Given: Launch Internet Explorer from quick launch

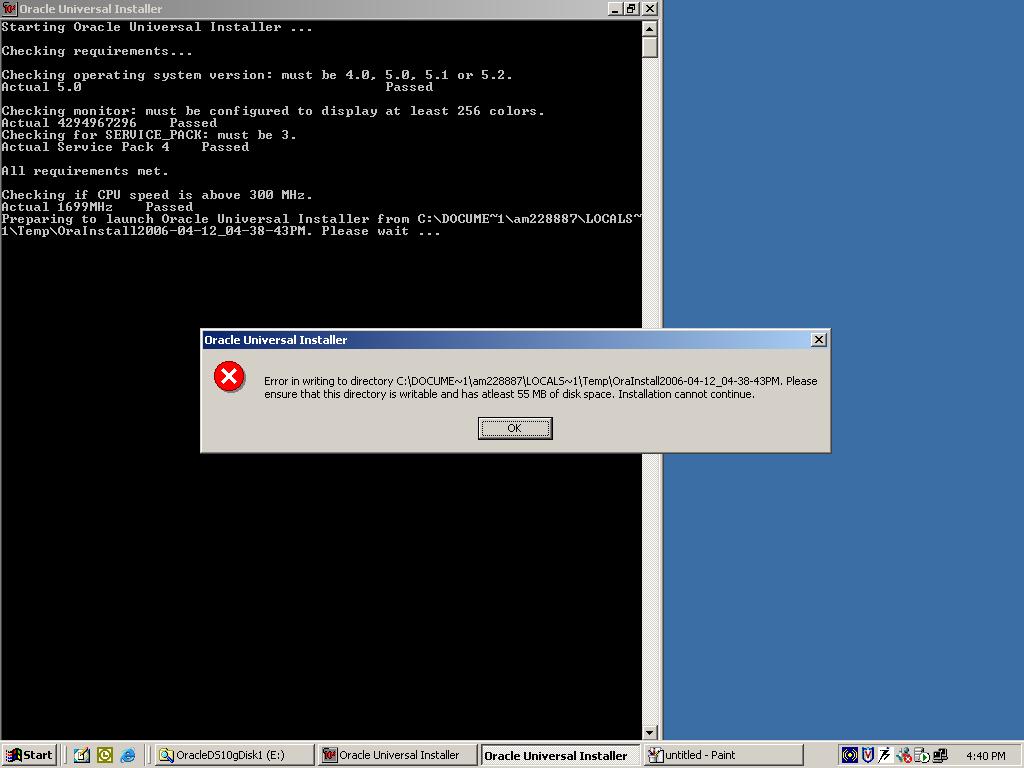Looking at the screenshot, I should [128, 756].
